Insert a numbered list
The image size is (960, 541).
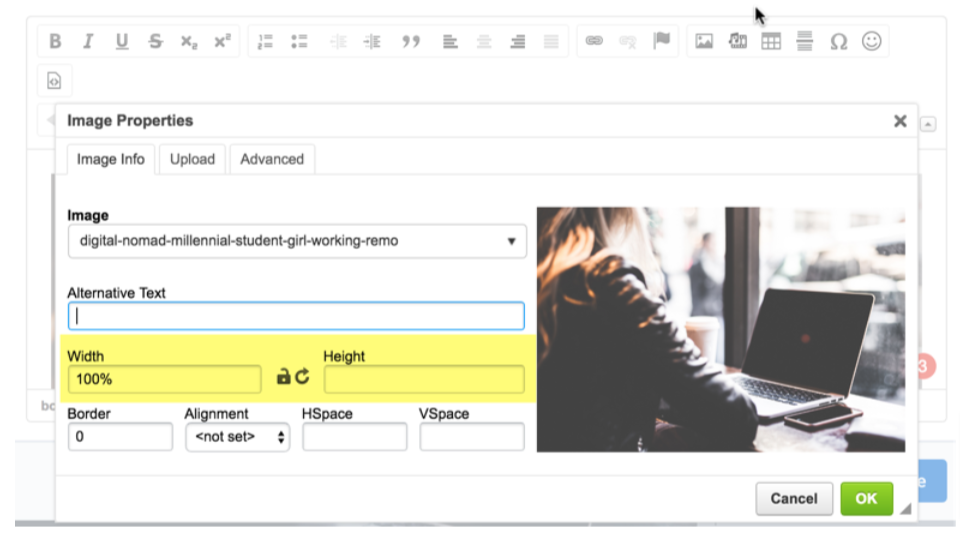[x=265, y=41]
